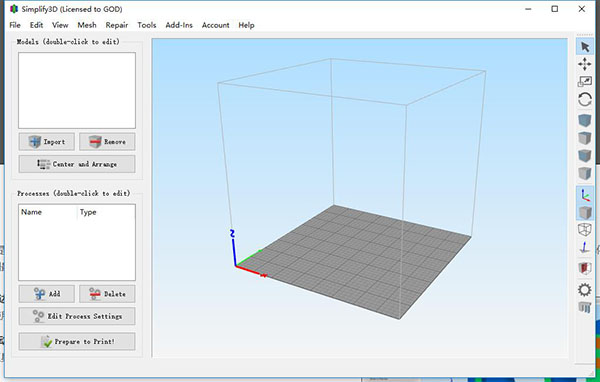Click the Name column header

31,212
